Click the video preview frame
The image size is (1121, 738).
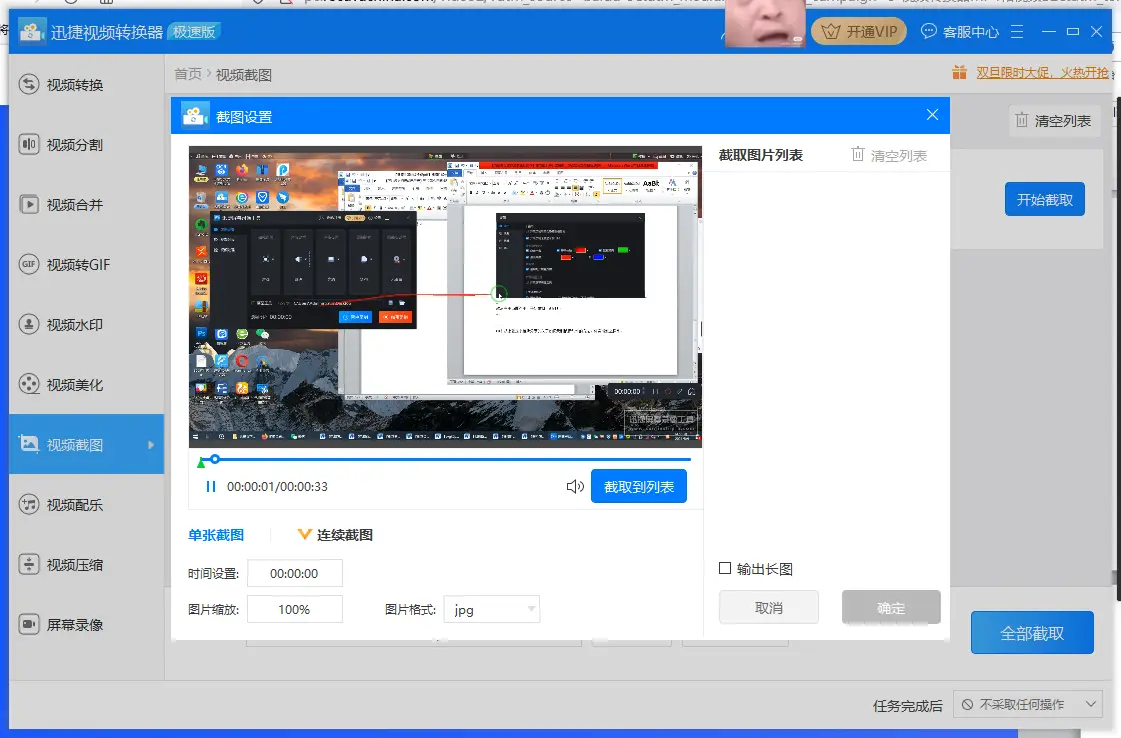(x=445, y=297)
